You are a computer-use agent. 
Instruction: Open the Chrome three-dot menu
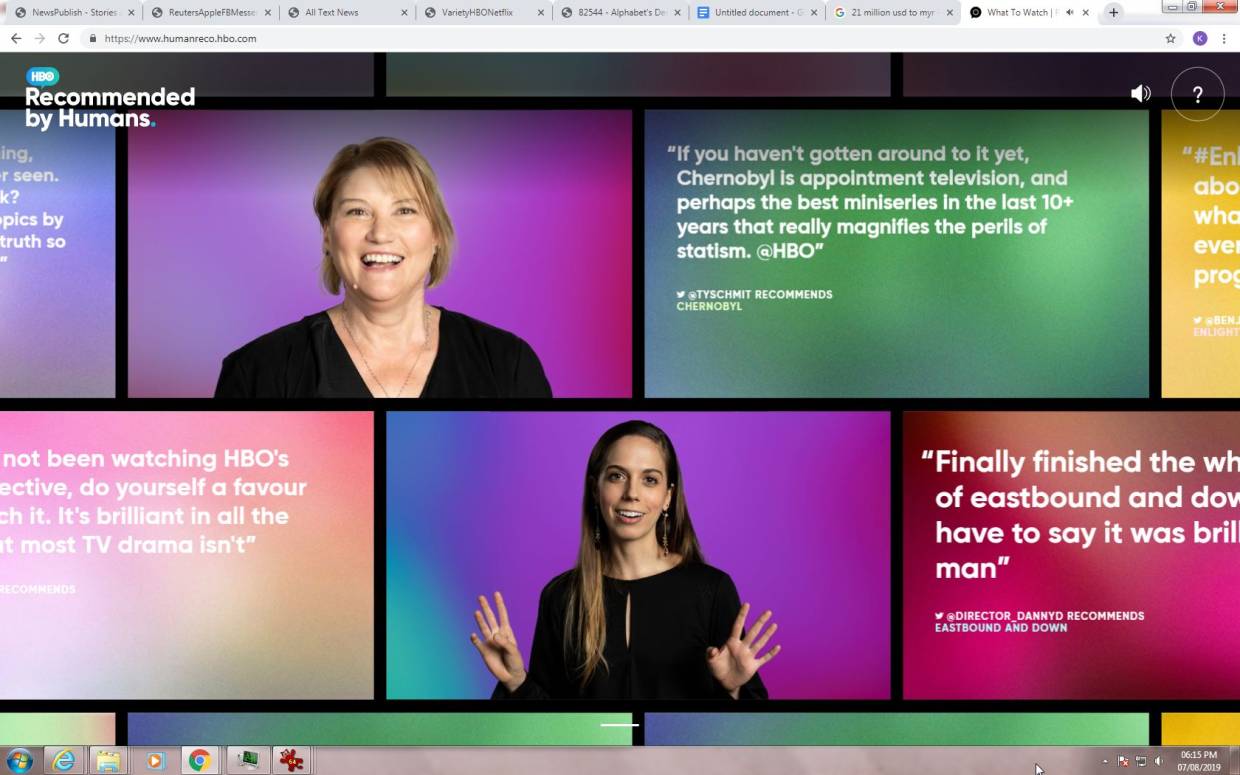[x=1224, y=38]
